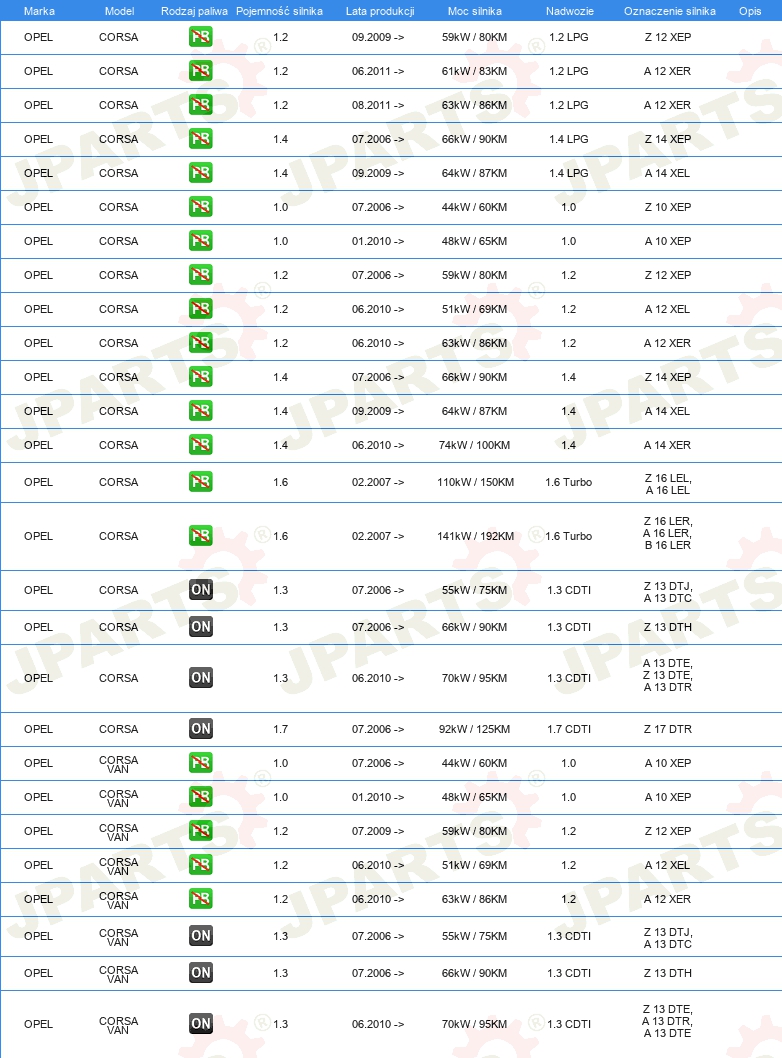Viewport: 782px width, 1058px height.
Task: Click the PB icon for Corsa Van 44kW / 60KM
Action: pos(200,762)
